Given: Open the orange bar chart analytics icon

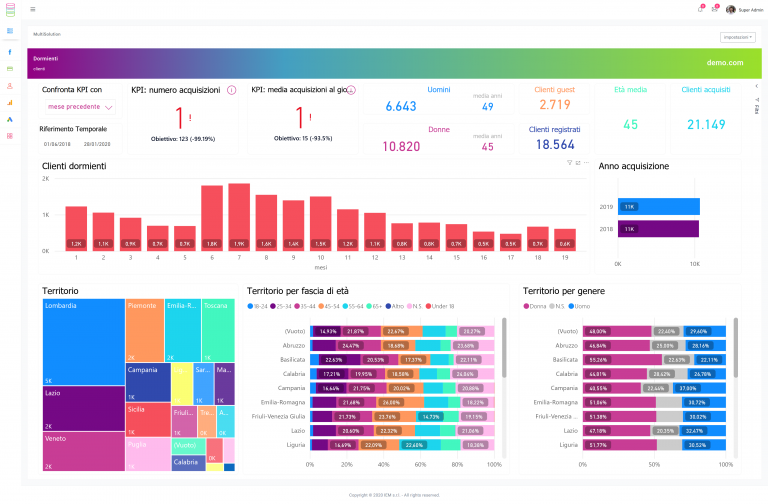Looking at the screenshot, I should pos(10,103).
